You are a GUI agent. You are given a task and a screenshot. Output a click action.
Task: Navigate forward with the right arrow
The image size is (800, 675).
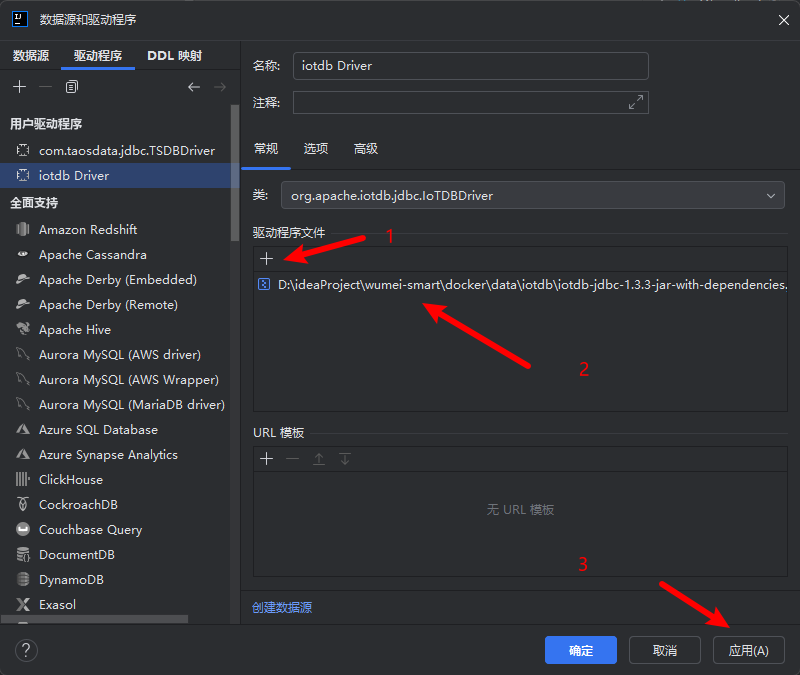click(220, 87)
